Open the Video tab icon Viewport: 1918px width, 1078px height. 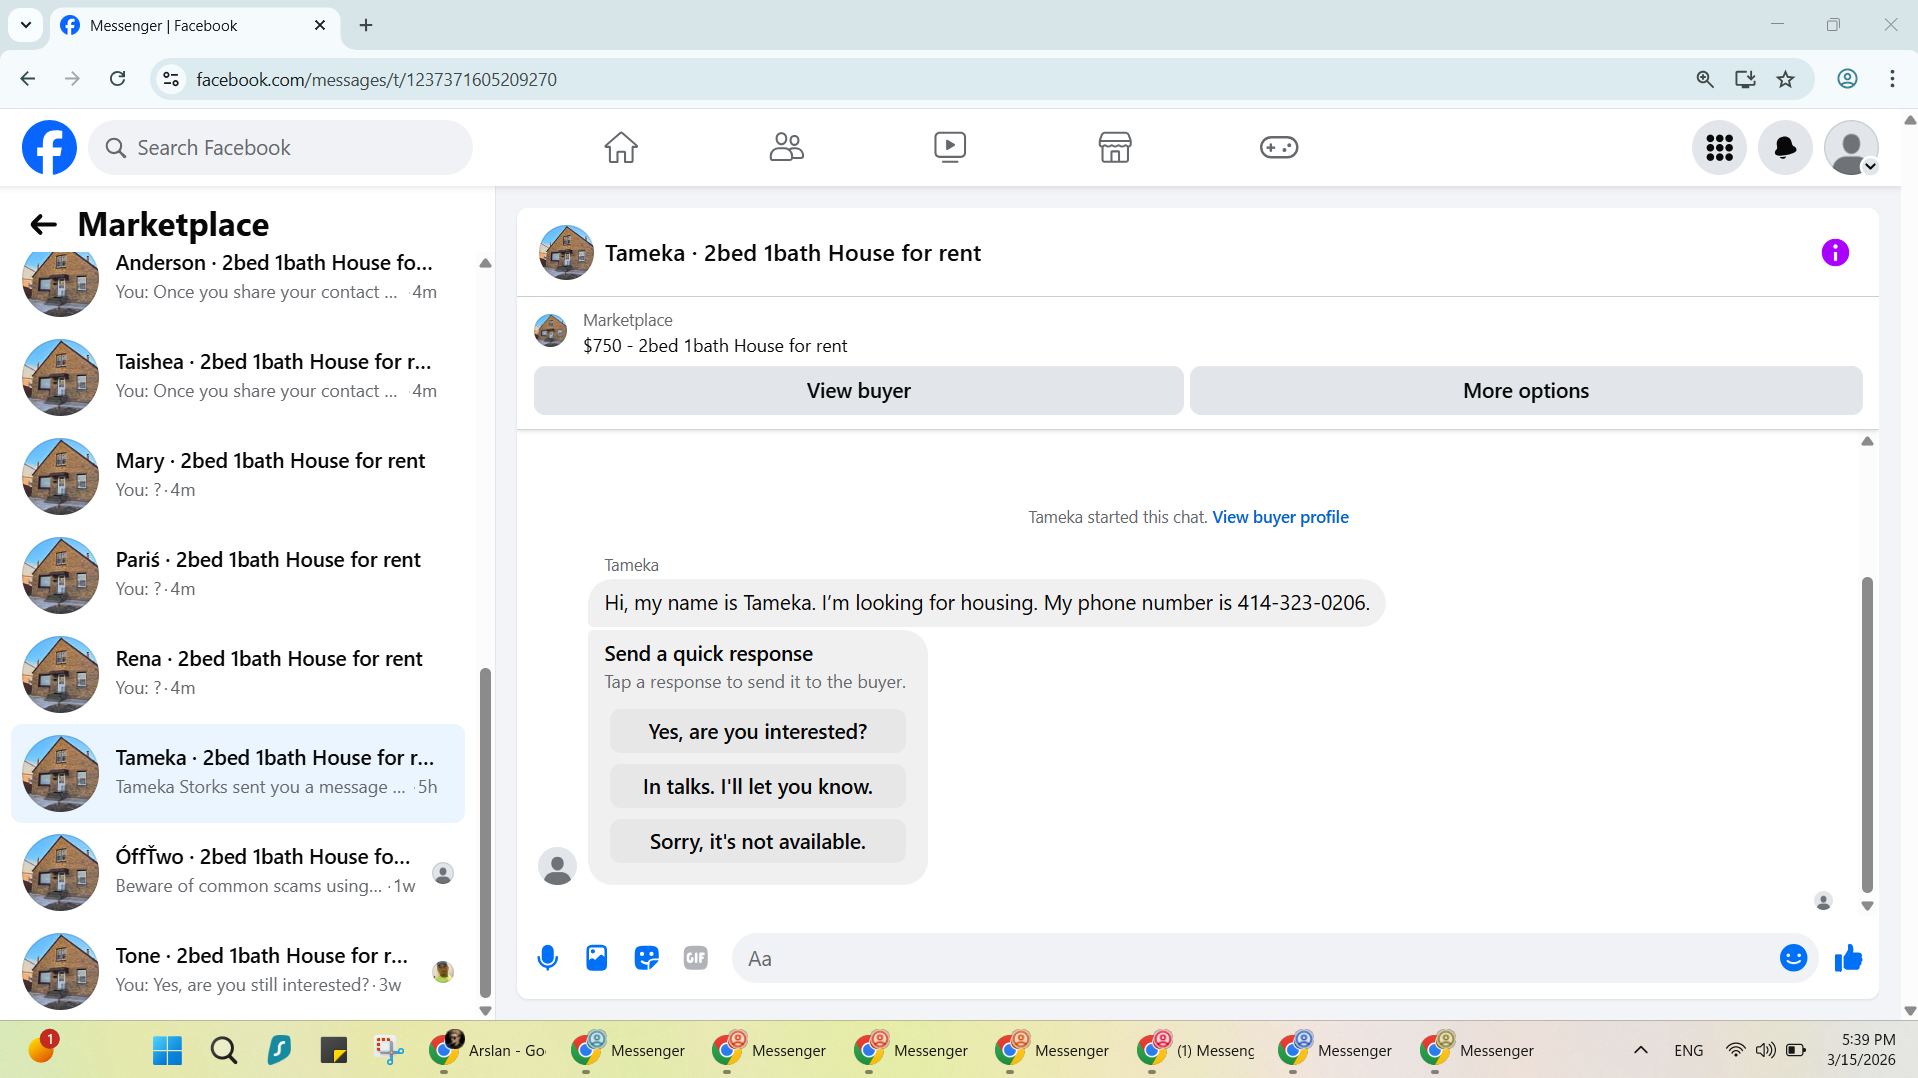click(x=950, y=148)
